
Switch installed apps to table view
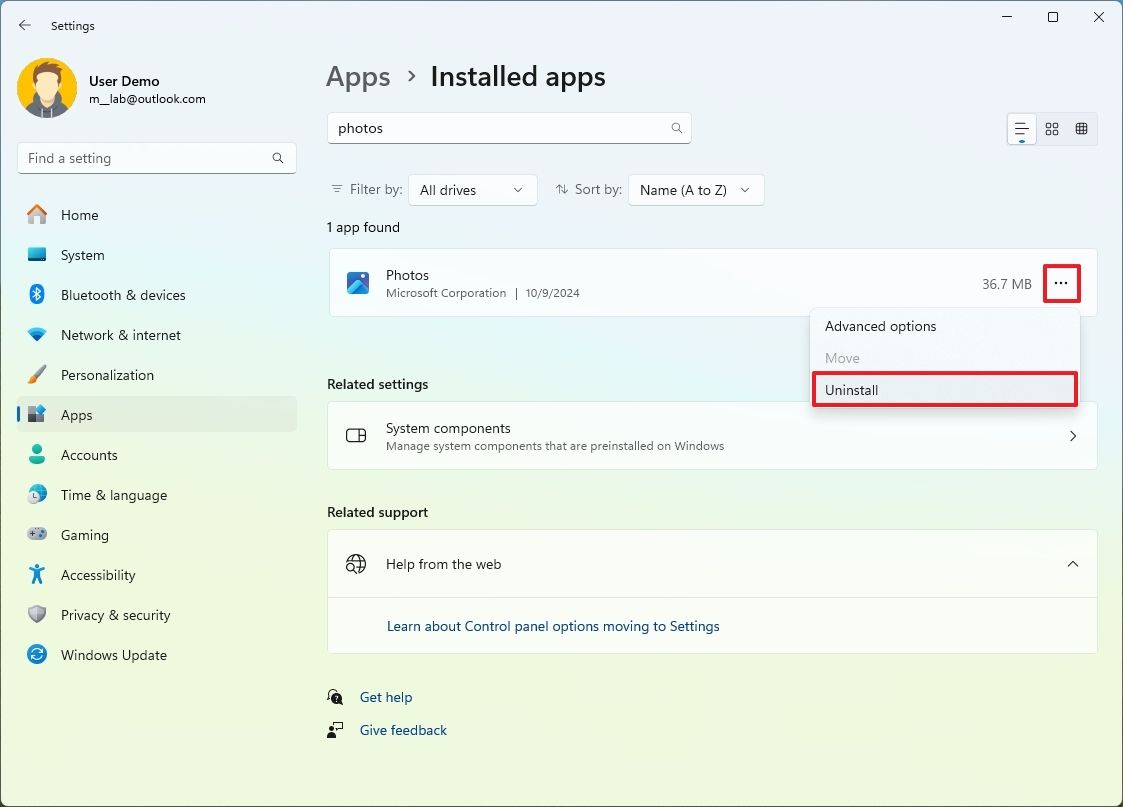point(1081,128)
